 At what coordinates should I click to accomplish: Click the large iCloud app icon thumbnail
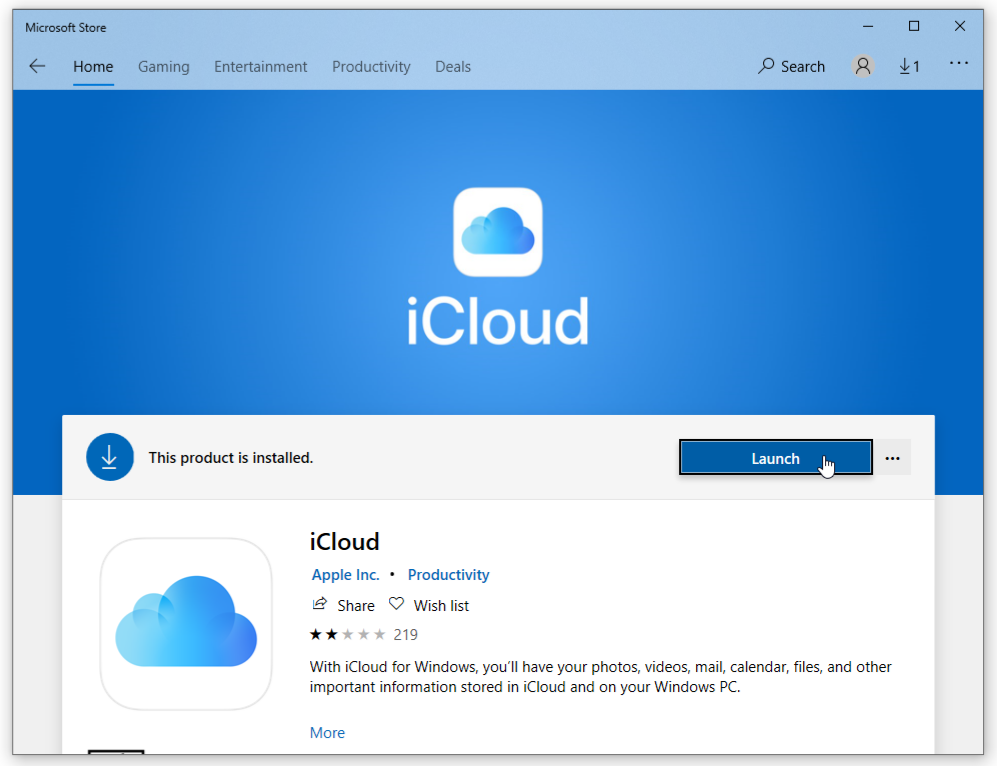click(186, 624)
